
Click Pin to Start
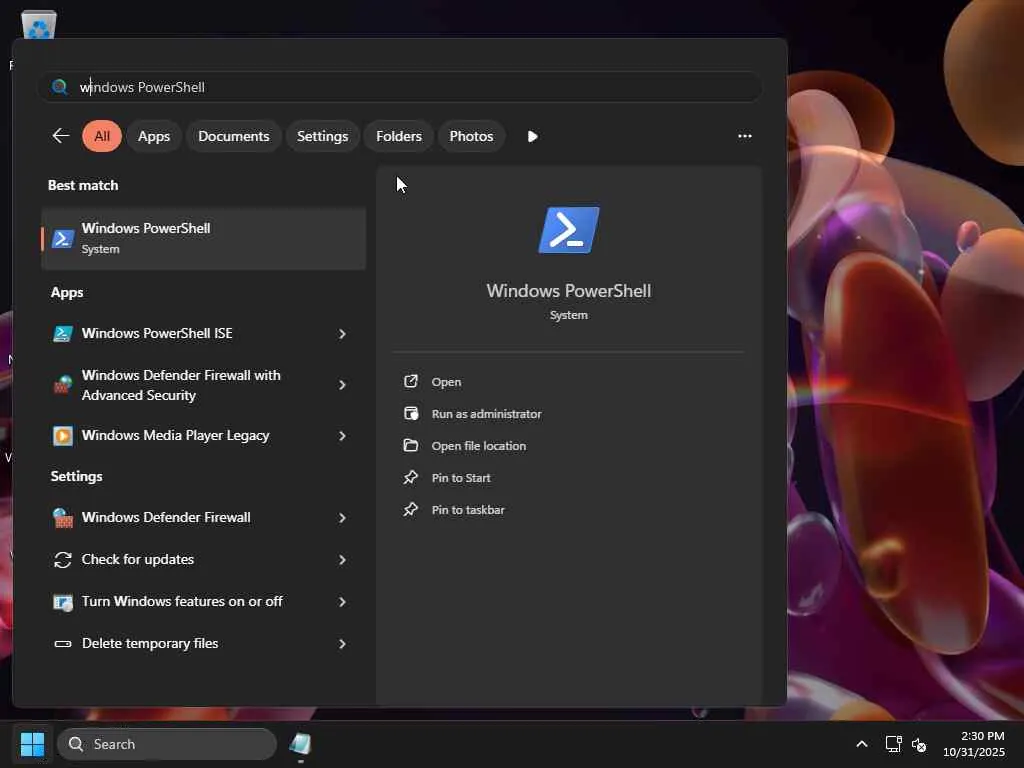pos(460,478)
